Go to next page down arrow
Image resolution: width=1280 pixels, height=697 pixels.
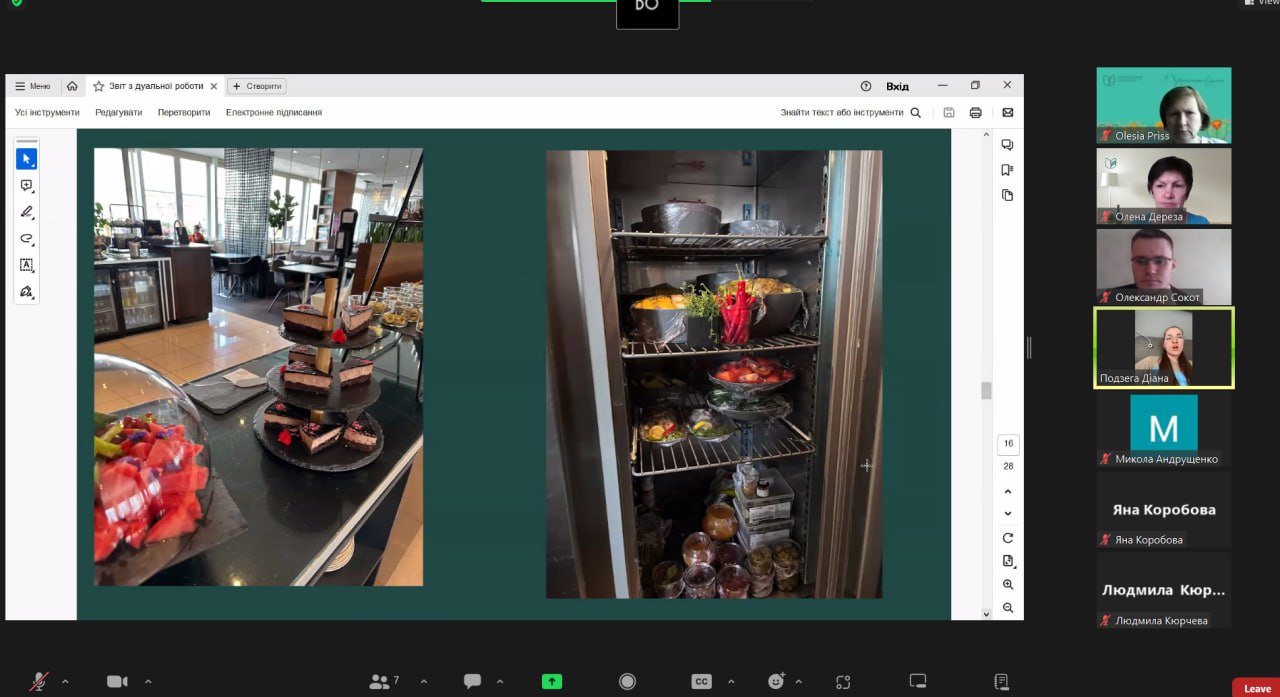[x=1008, y=513]
